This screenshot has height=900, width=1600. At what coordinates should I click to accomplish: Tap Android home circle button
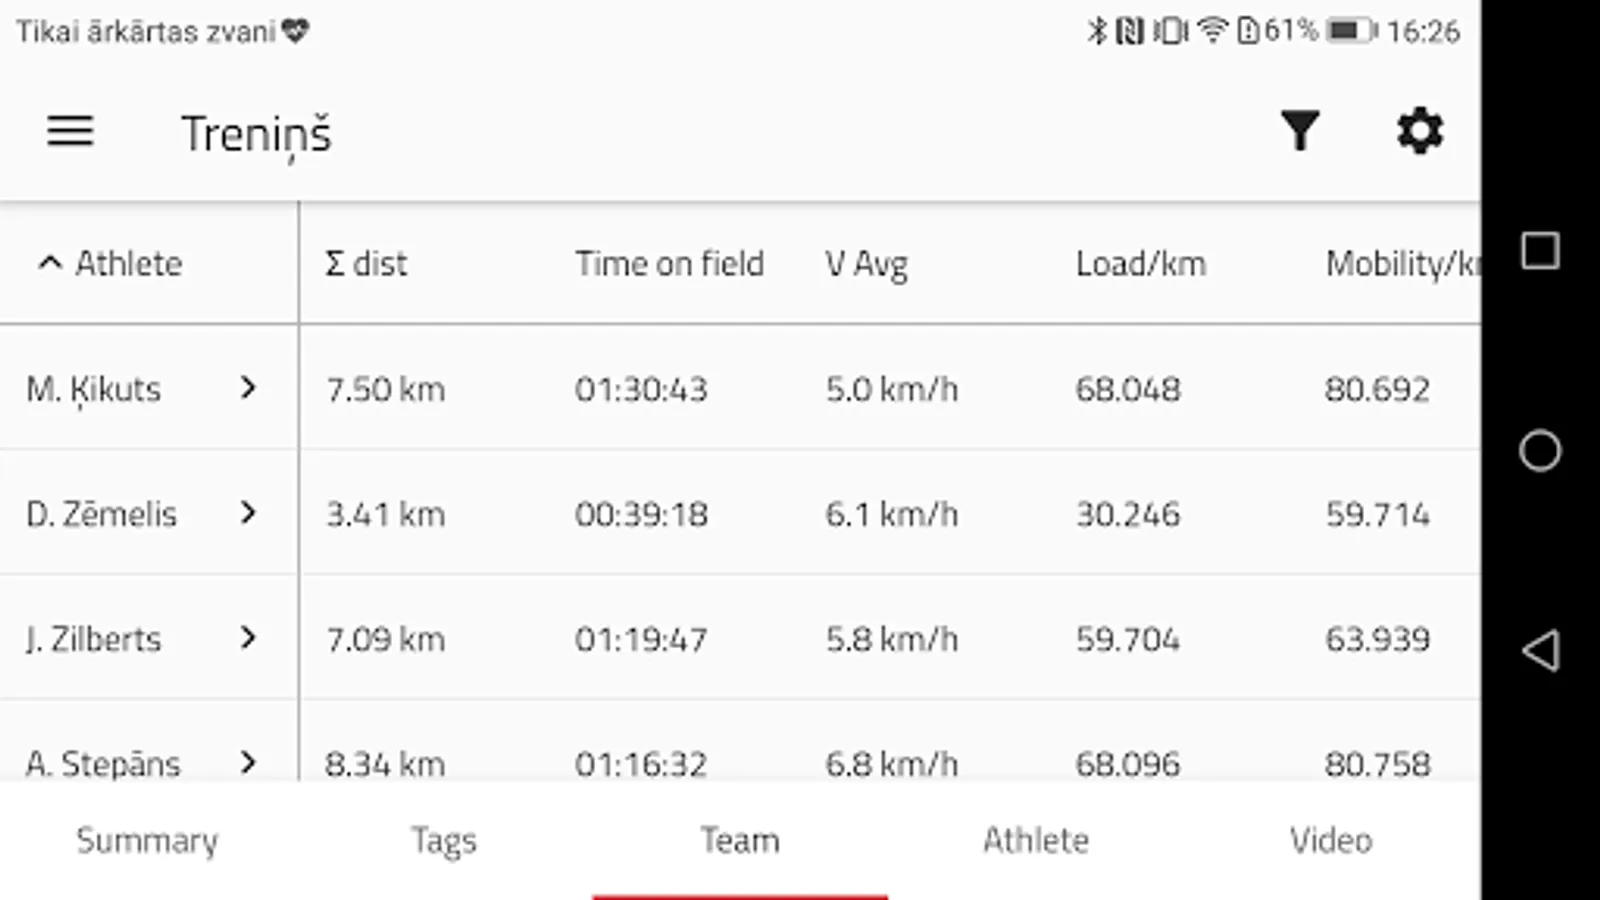click(x=1540, y=451)
